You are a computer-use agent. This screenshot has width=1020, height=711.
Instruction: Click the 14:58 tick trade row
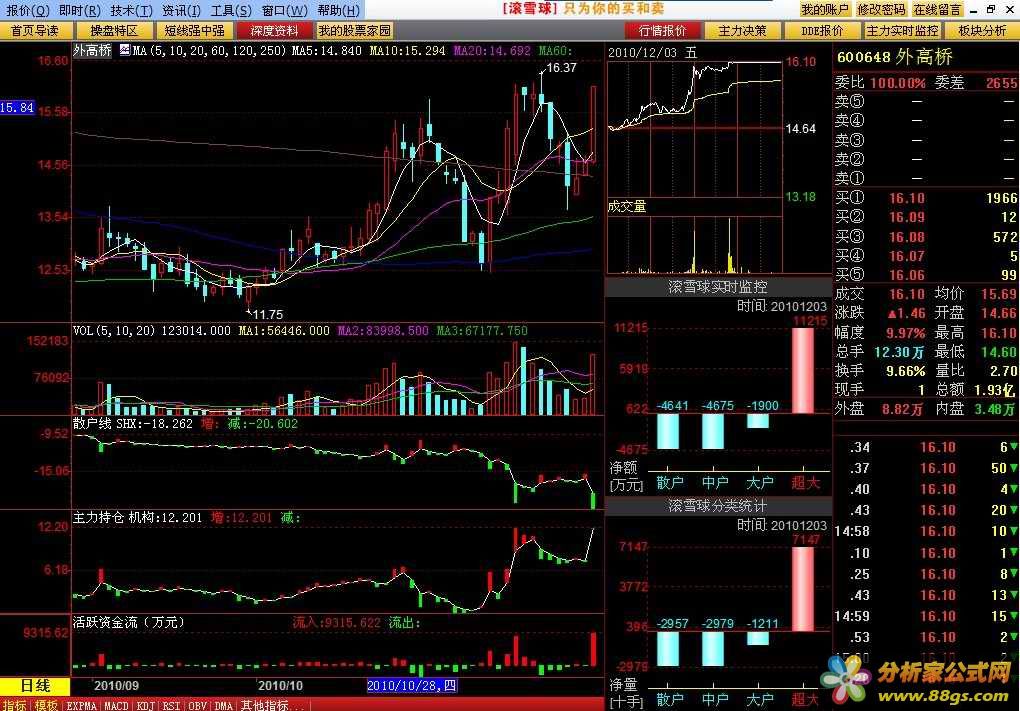[x=926, y=531]
